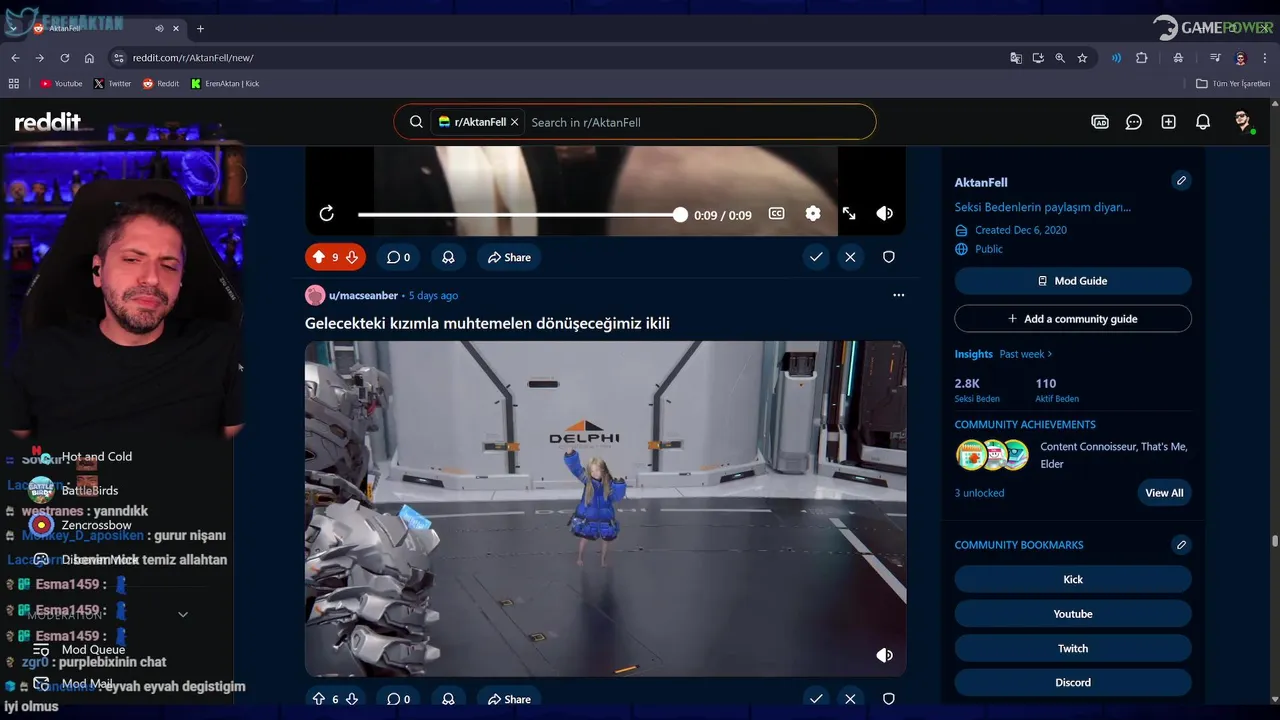Screen dimensions: 1280x720
Task: Open the post's three-dot overflow menu
Action: click(898, 295)
